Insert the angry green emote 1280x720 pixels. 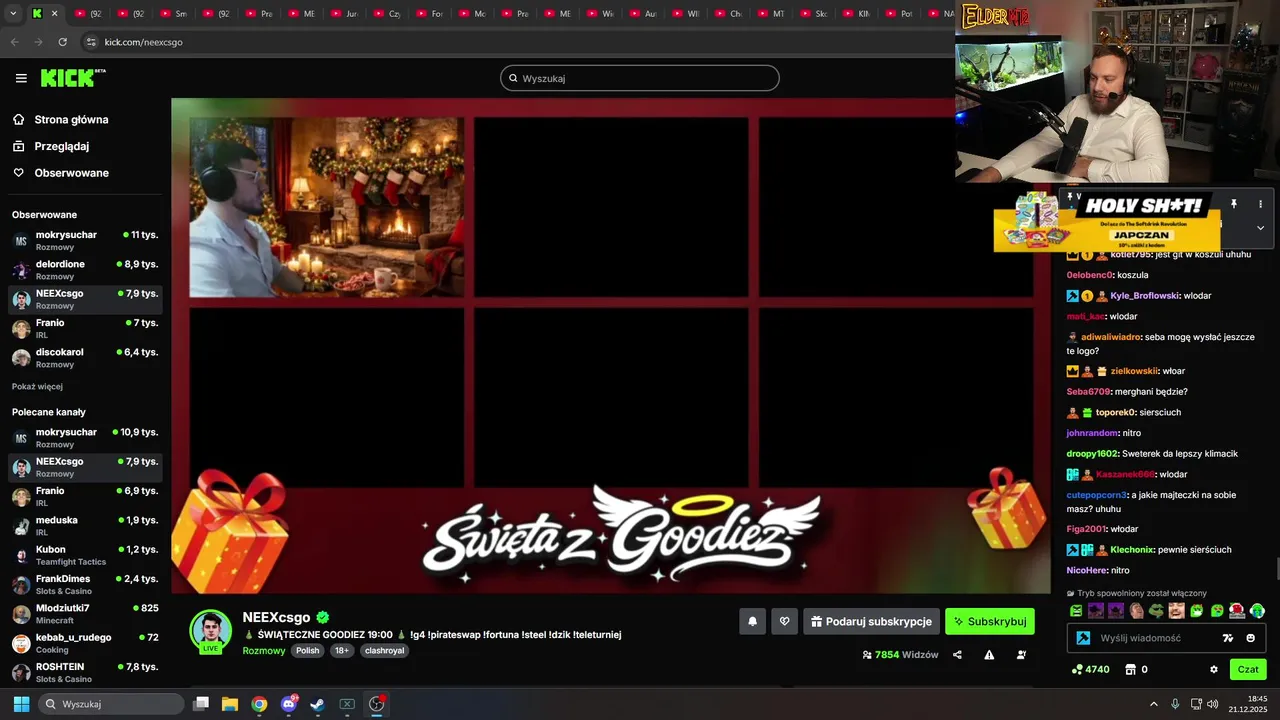(1076, 611)
